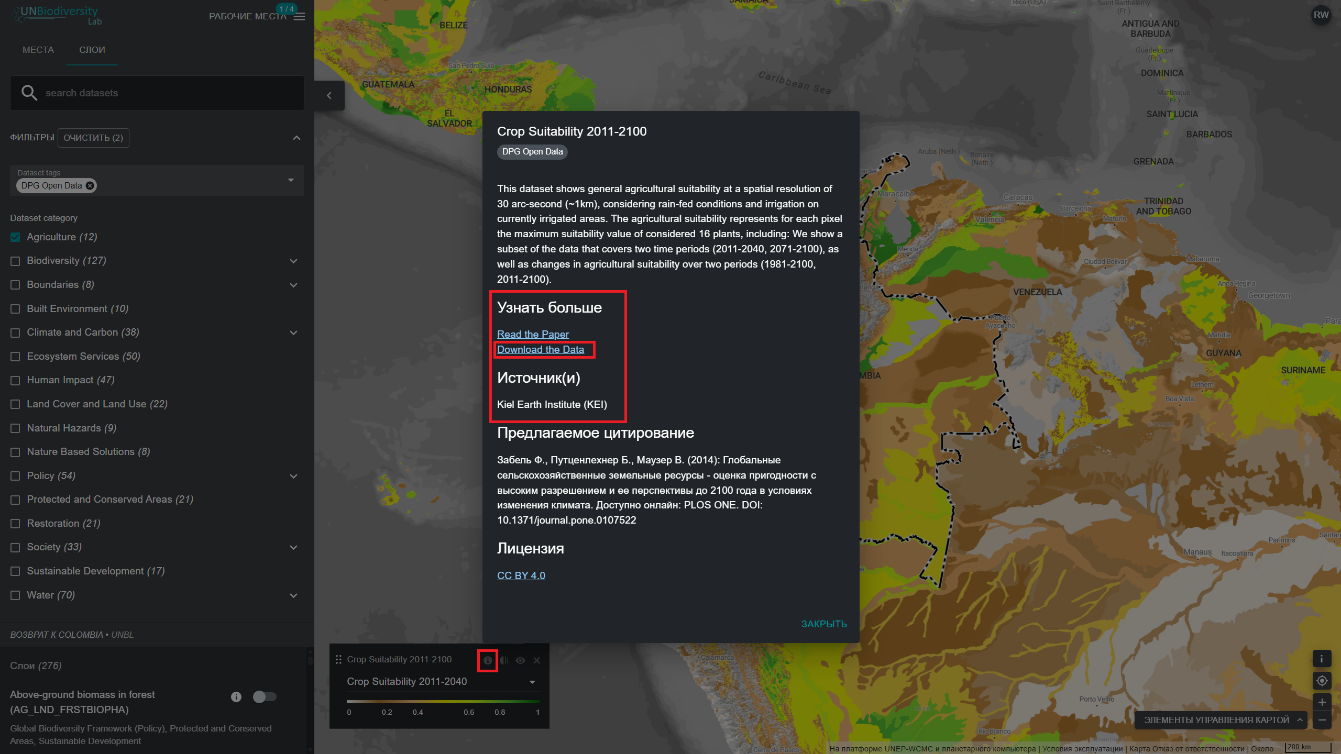Open the map info button
This screenshot has width=1341, height=754.
pos(1322,659)
